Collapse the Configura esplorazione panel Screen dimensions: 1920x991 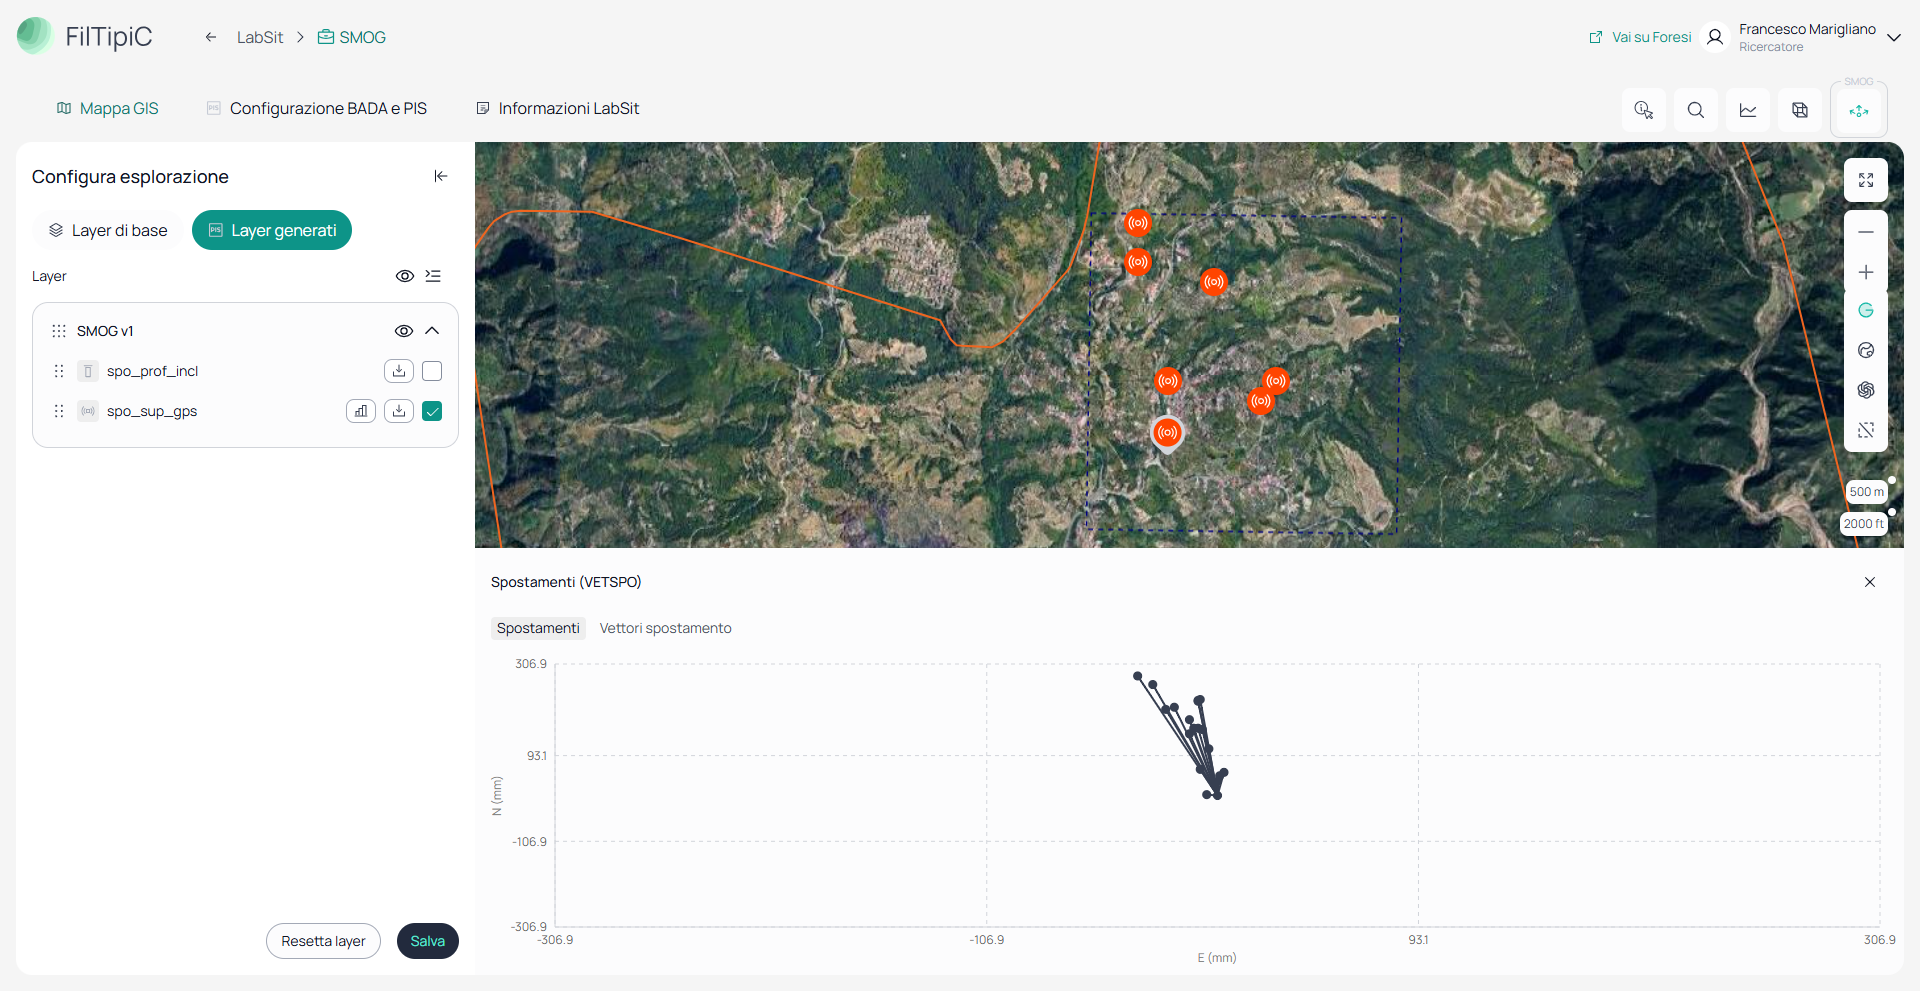tap(440, 176)
